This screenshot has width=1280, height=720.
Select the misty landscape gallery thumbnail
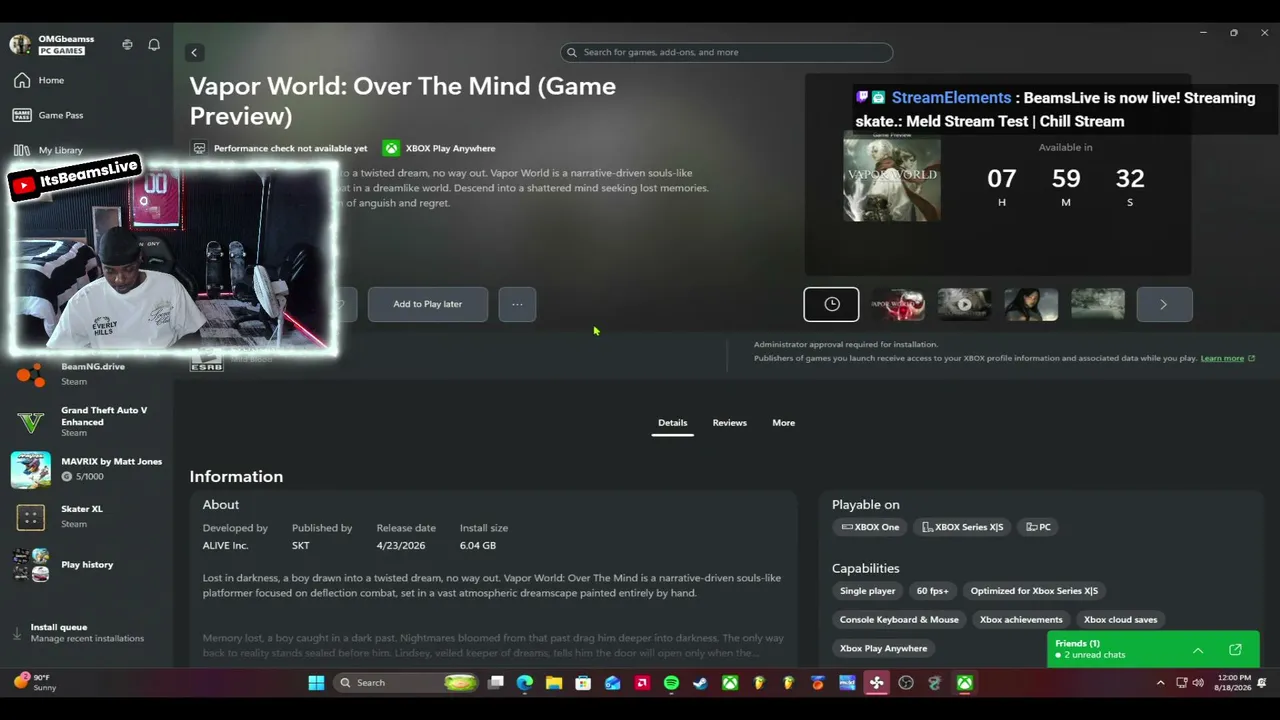click(1098, 304)
